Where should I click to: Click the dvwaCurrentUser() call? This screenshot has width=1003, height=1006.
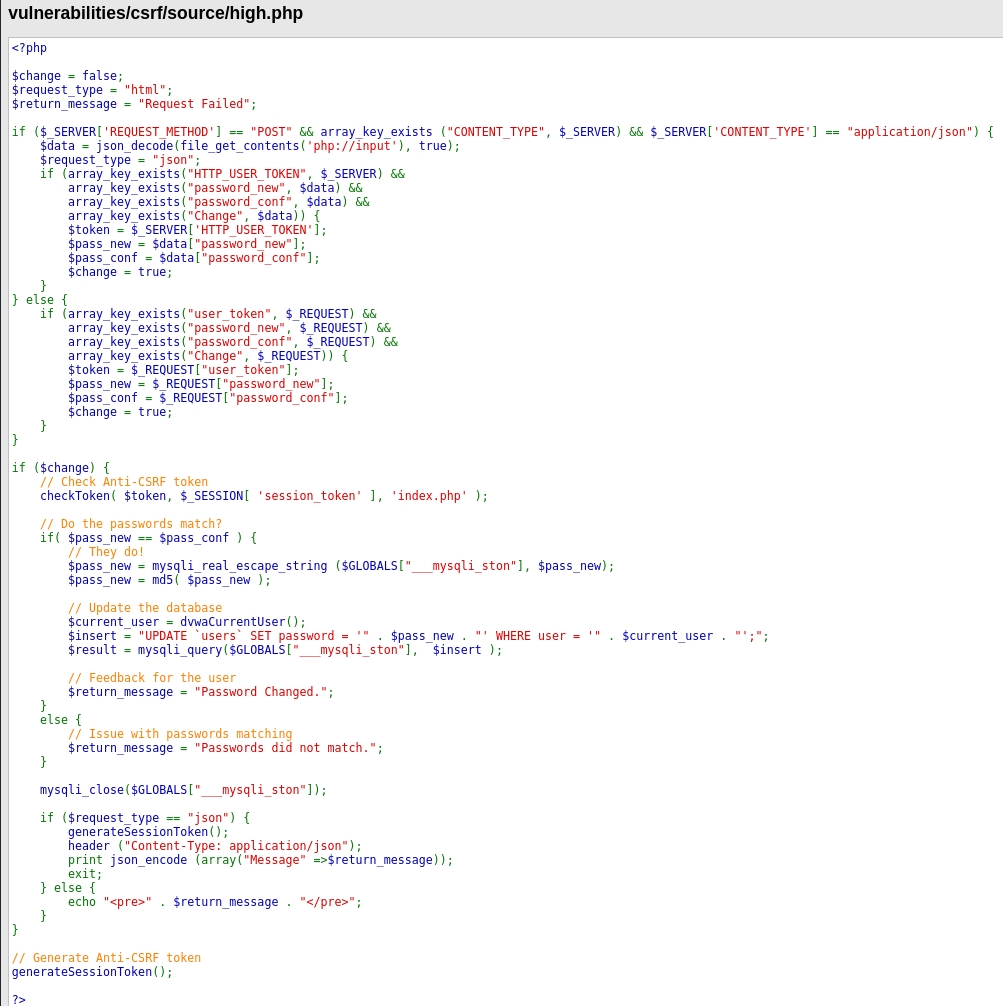click(243, 622)
